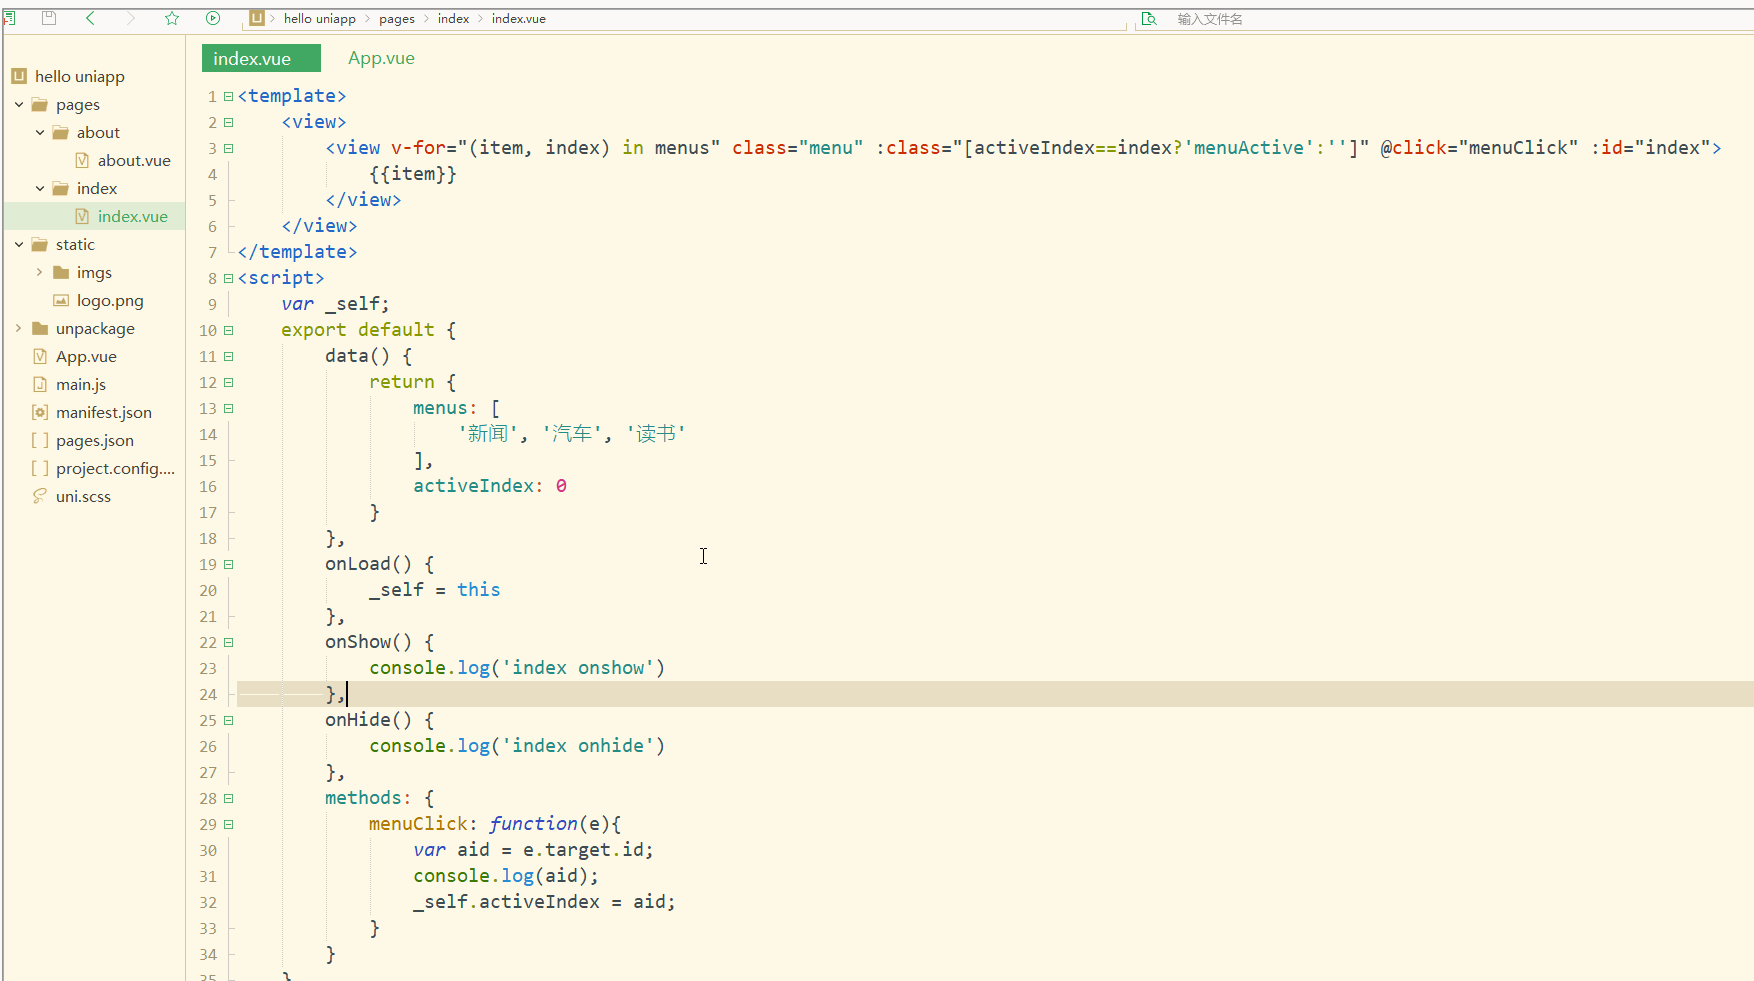
Task: Click pages in the breadcrumb path
Action: point(396,18)
